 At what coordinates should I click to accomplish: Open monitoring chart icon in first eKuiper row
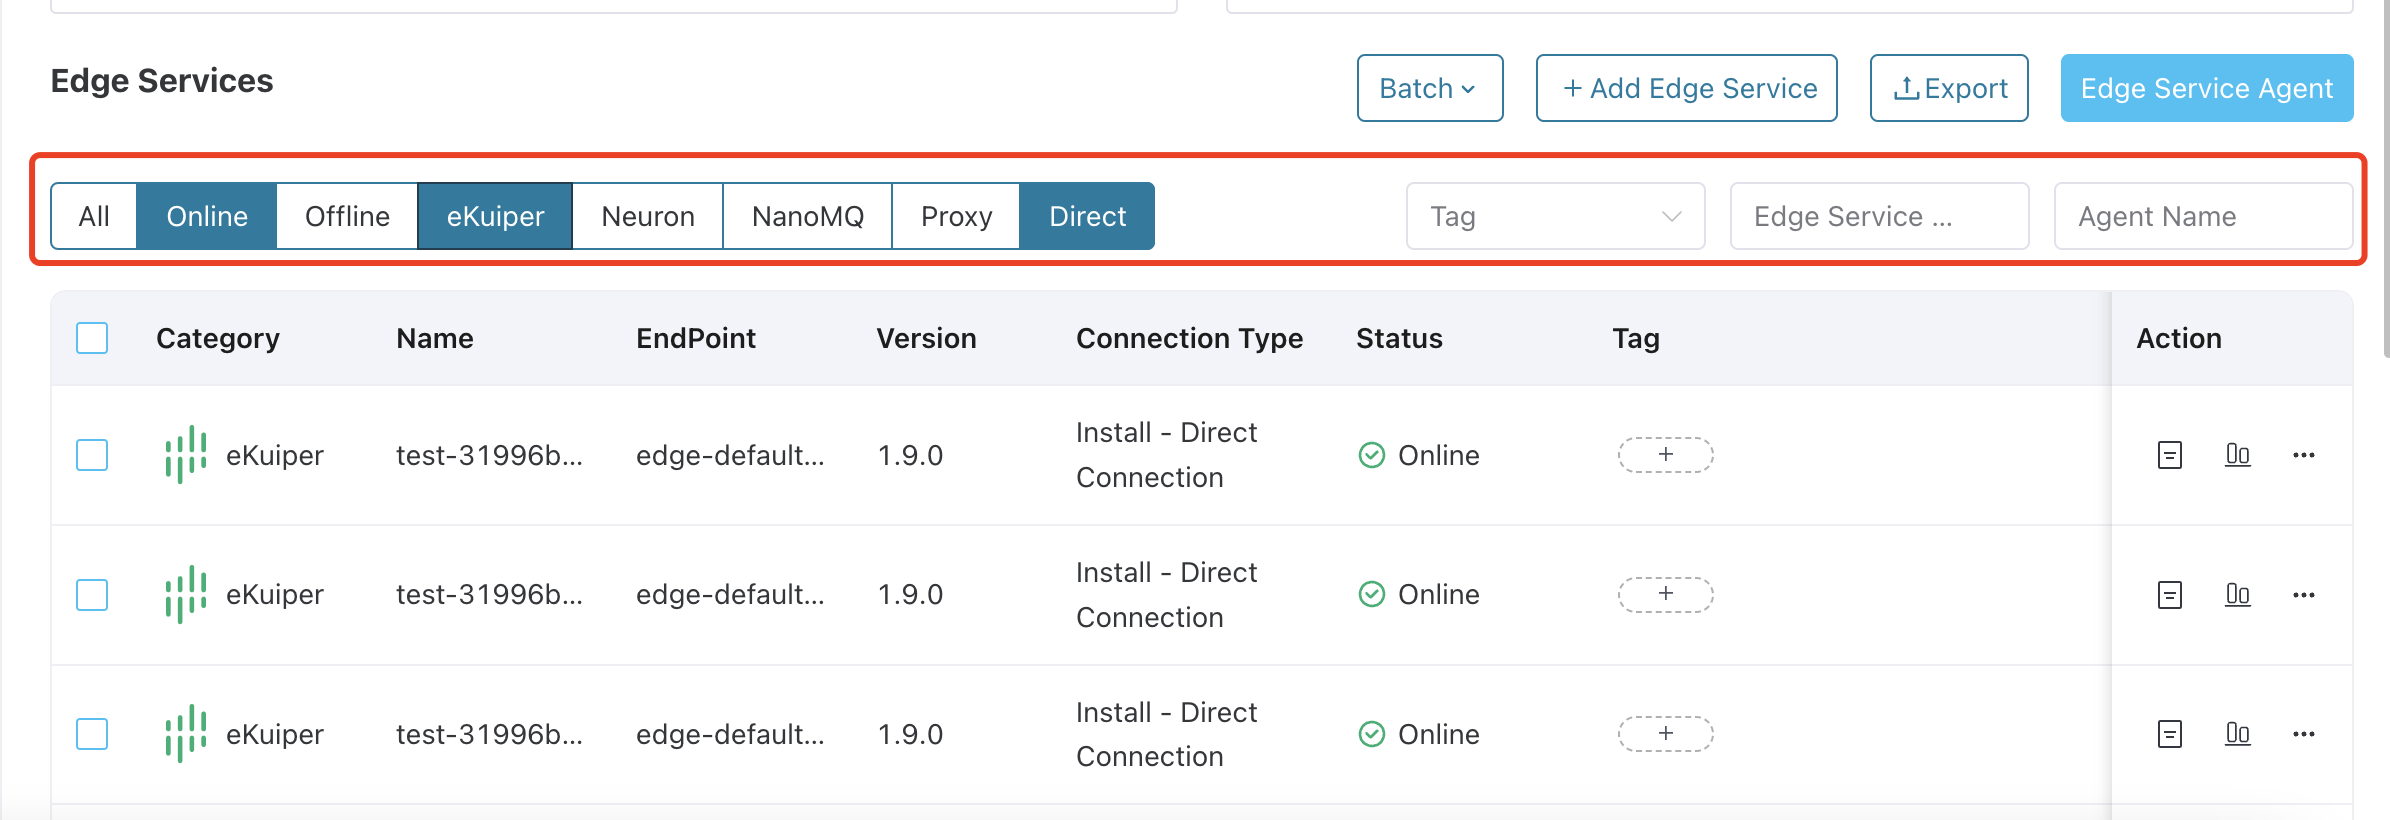coord(2237,455)
